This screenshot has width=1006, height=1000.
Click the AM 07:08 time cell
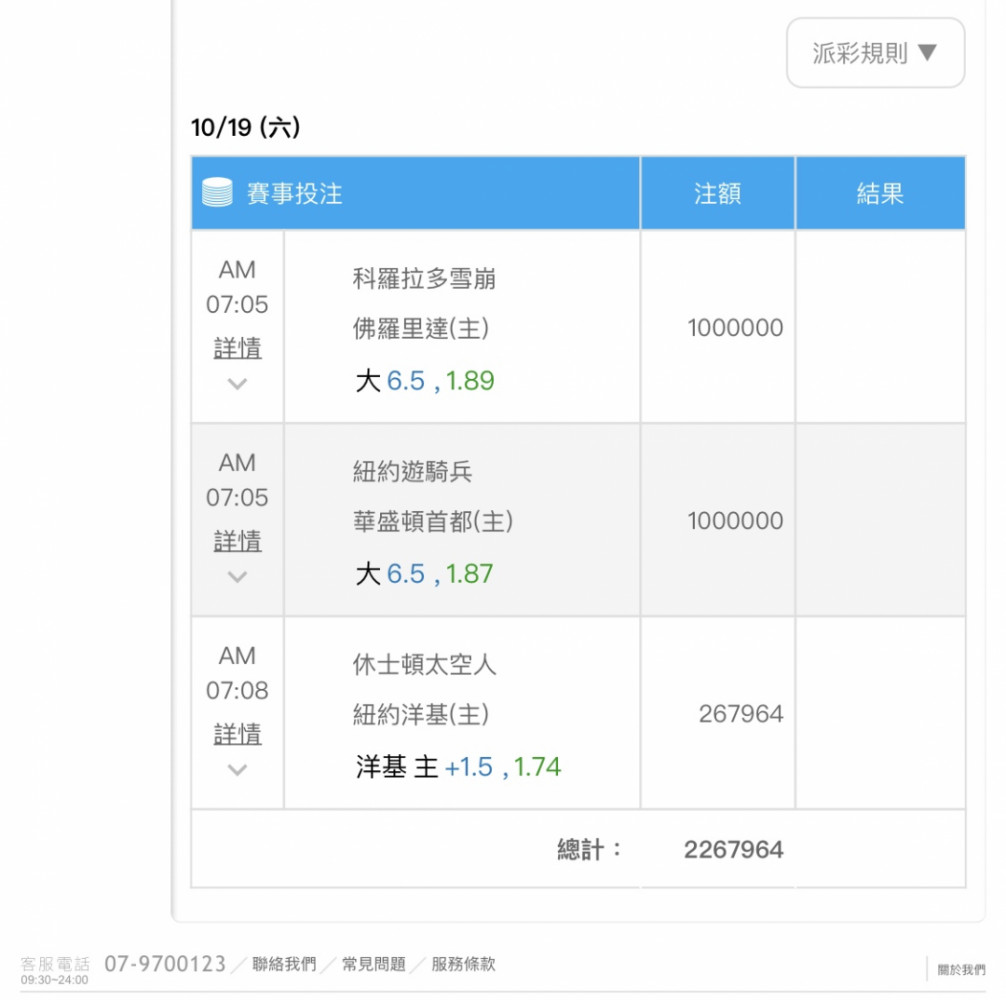237,673
